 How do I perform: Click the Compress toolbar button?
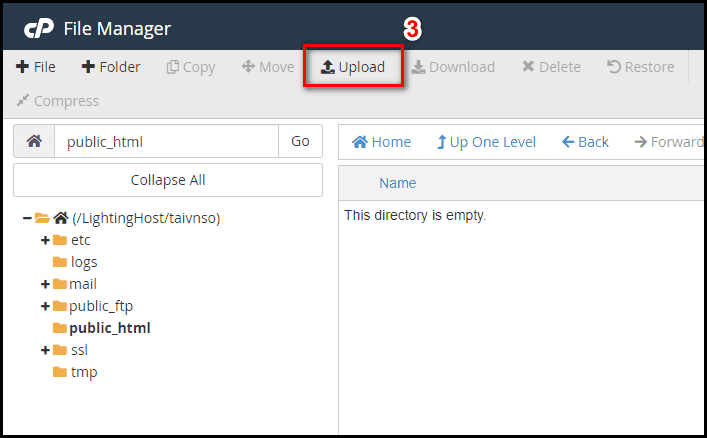pyautogui.click(x=58, y=101)
